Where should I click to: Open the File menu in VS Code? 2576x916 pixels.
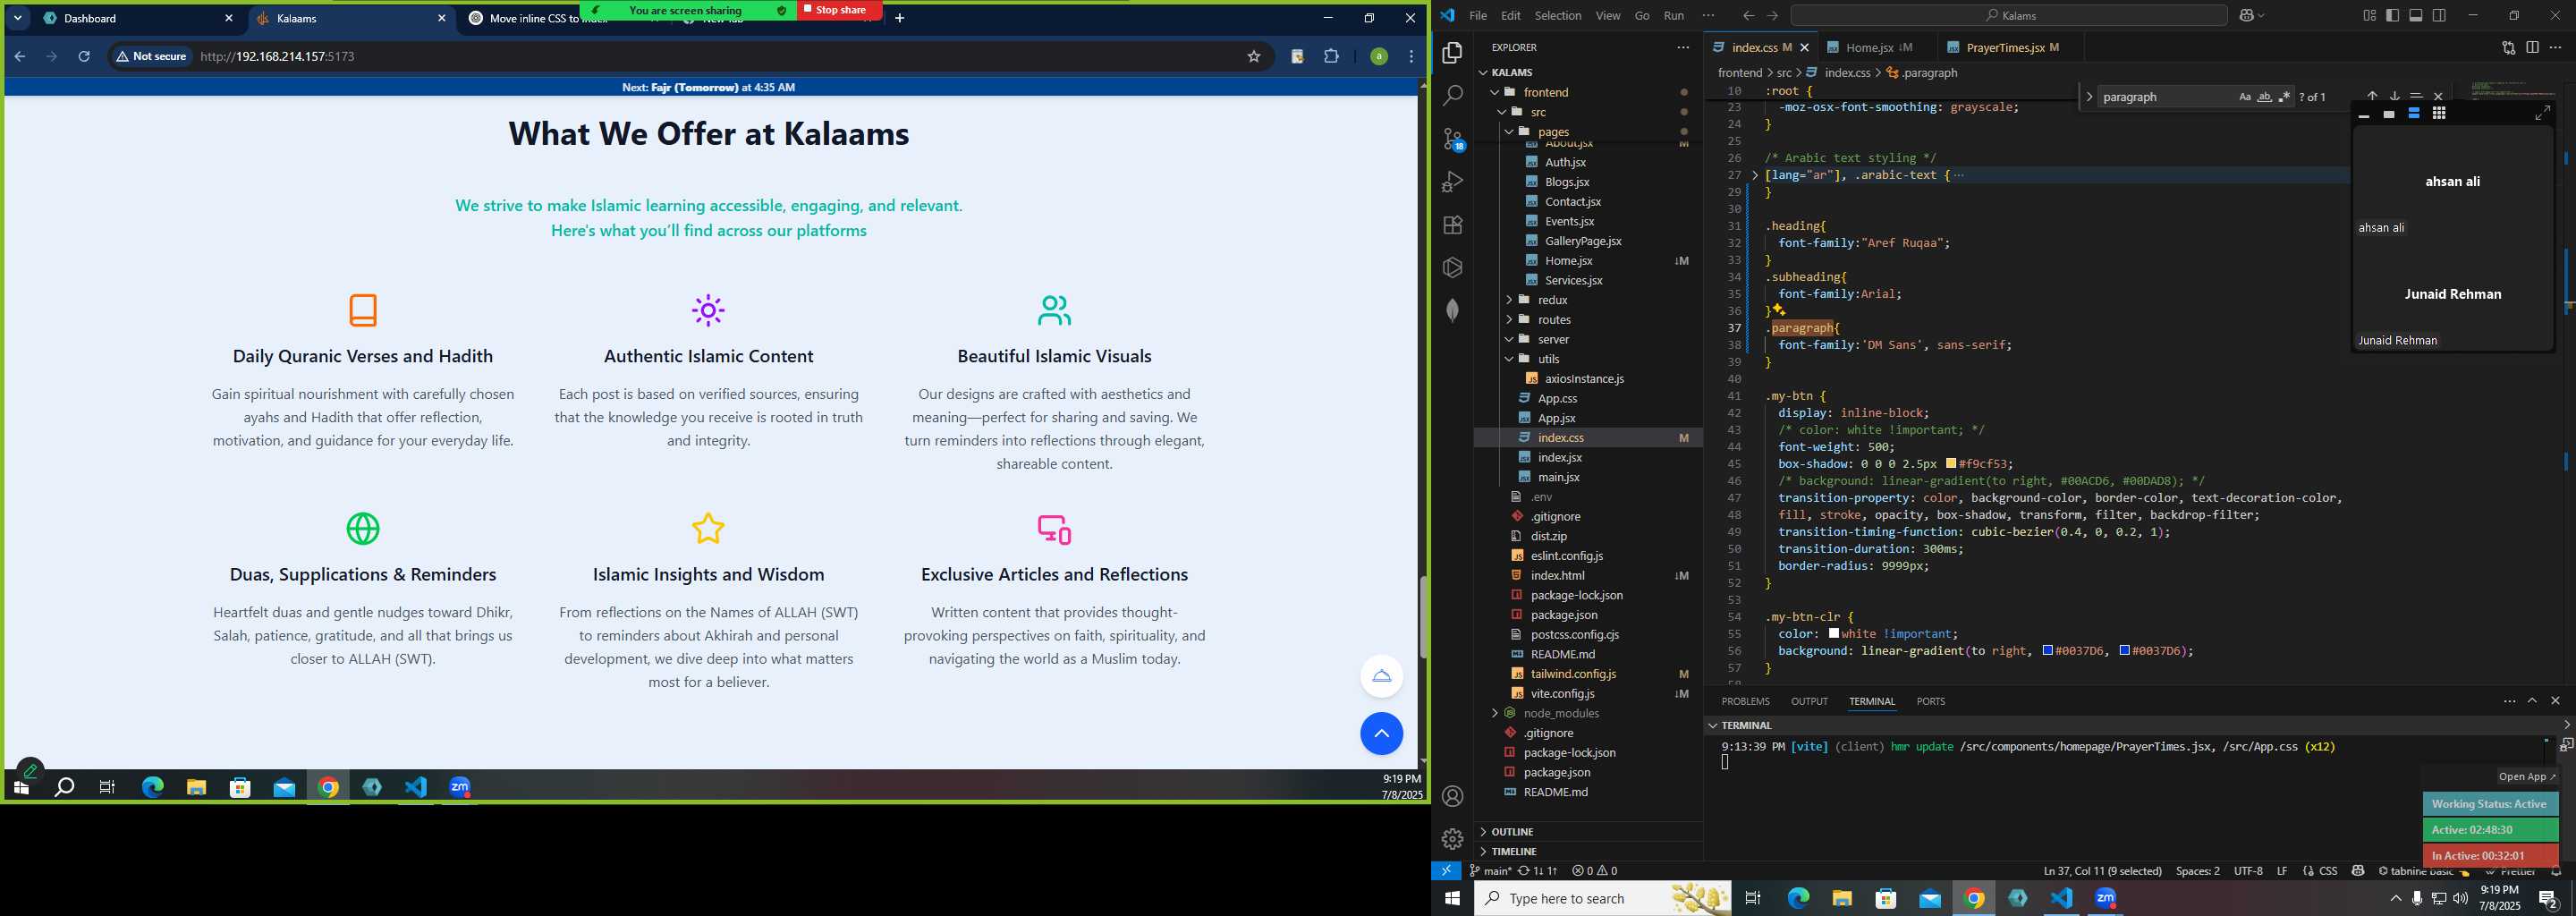coord(1477,15)
